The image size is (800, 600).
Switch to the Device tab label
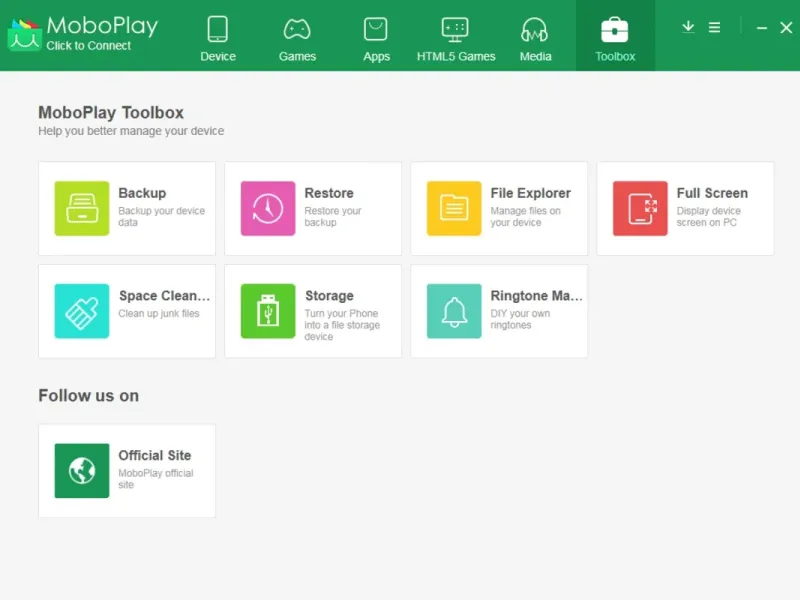pyautogui.click(x=218, y=56)
